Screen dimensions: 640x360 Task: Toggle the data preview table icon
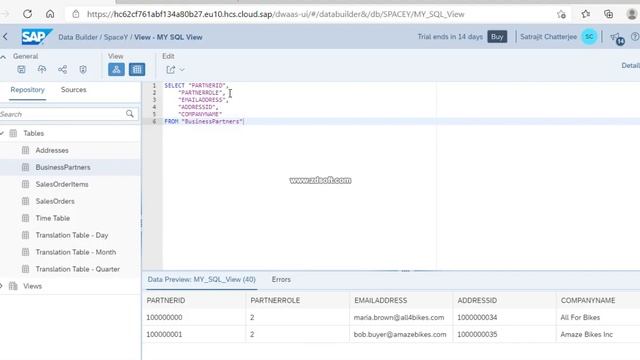[137, 69]
